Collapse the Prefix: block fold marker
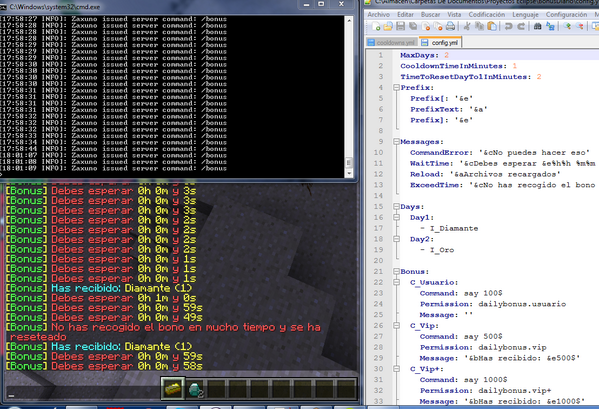 pos(396,87)
